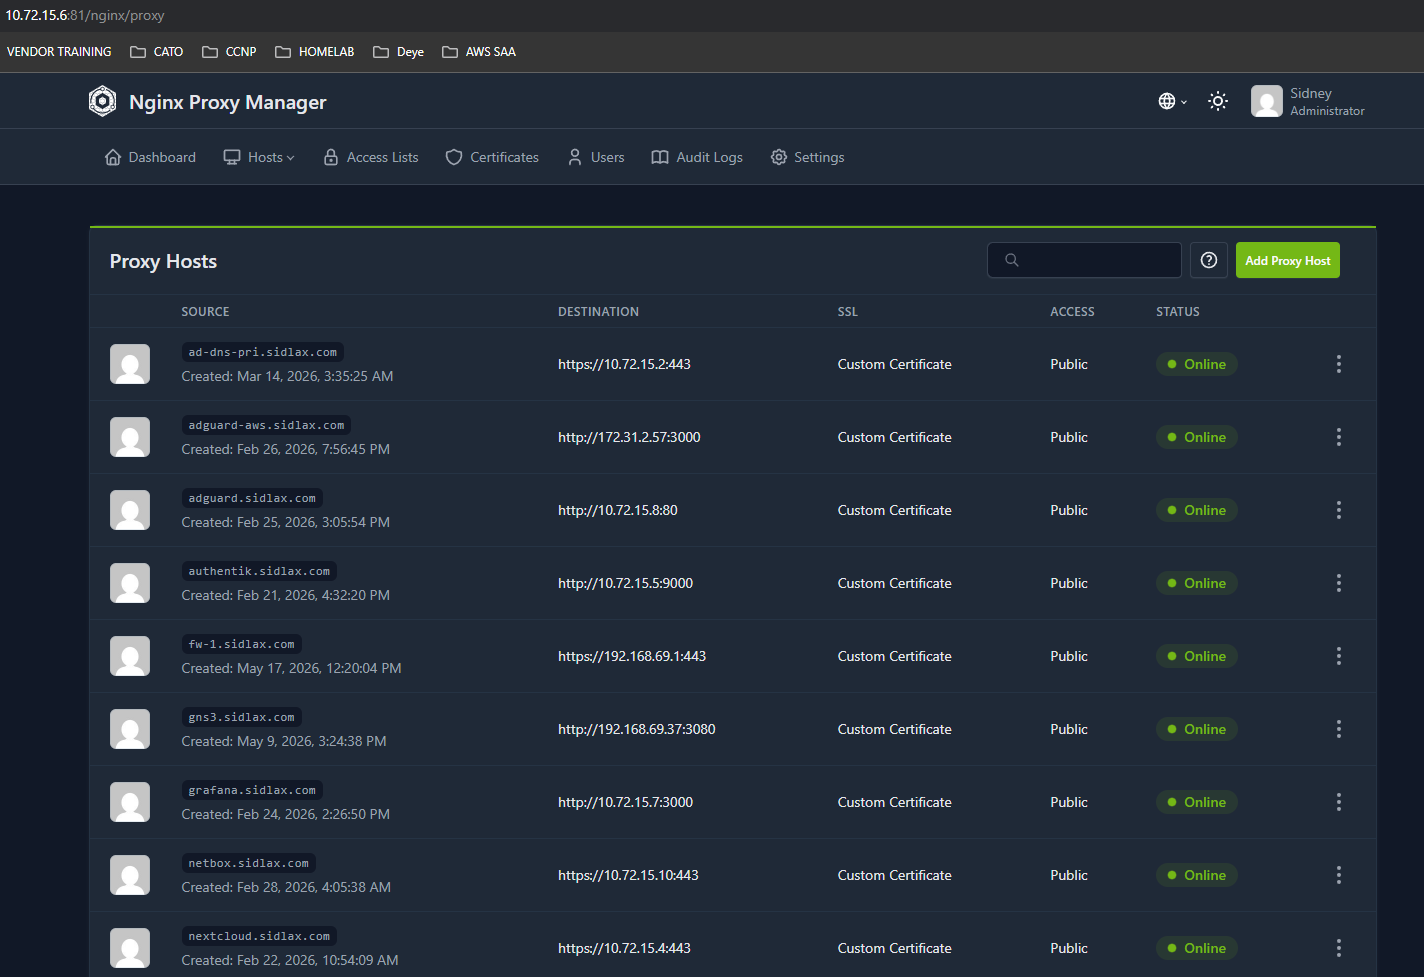Click the adguard.sidlax.com source link
The width and height of the screenshot is (1424, 977).
point(252,498)
